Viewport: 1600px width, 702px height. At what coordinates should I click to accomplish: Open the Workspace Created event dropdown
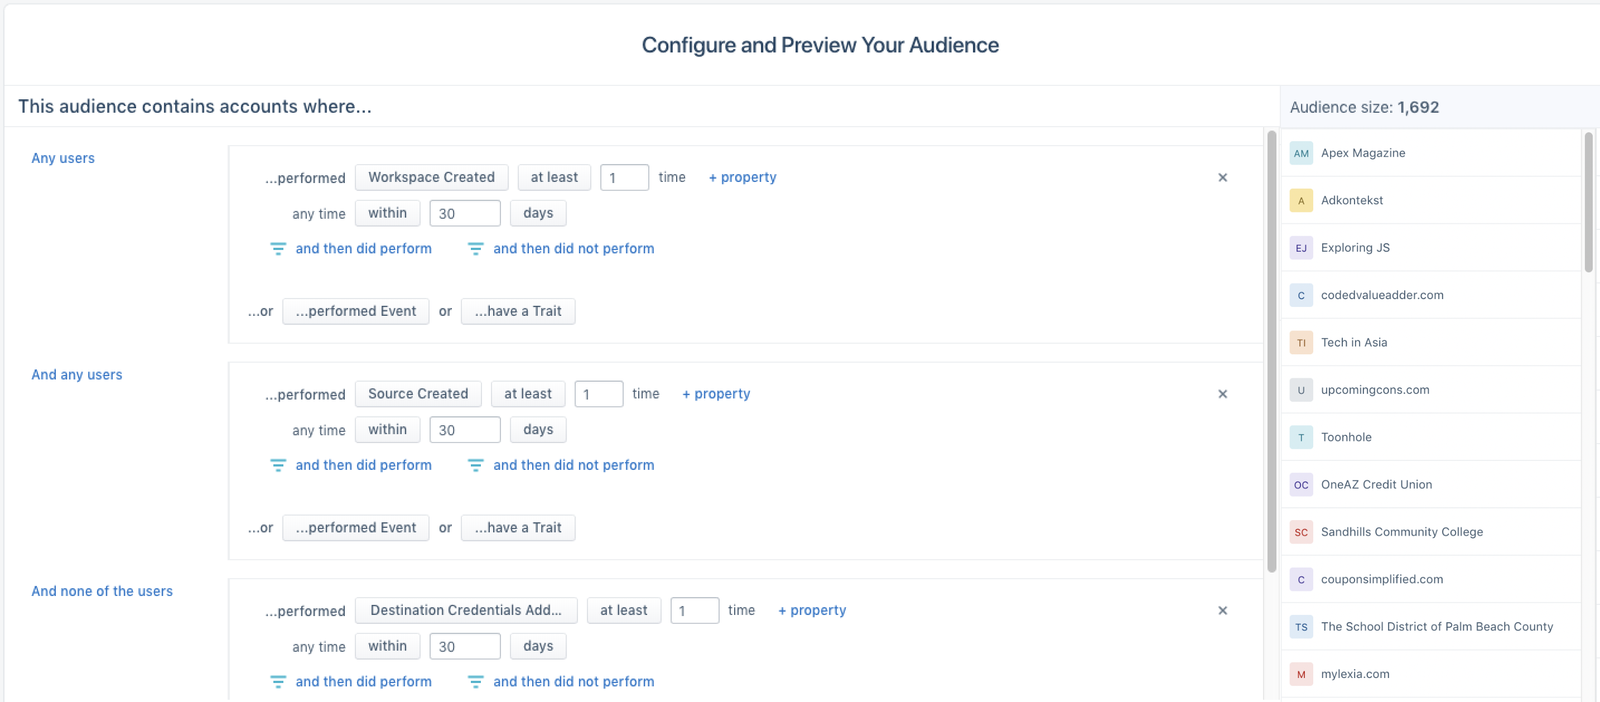pyautogui.click(x=431, y=177)
